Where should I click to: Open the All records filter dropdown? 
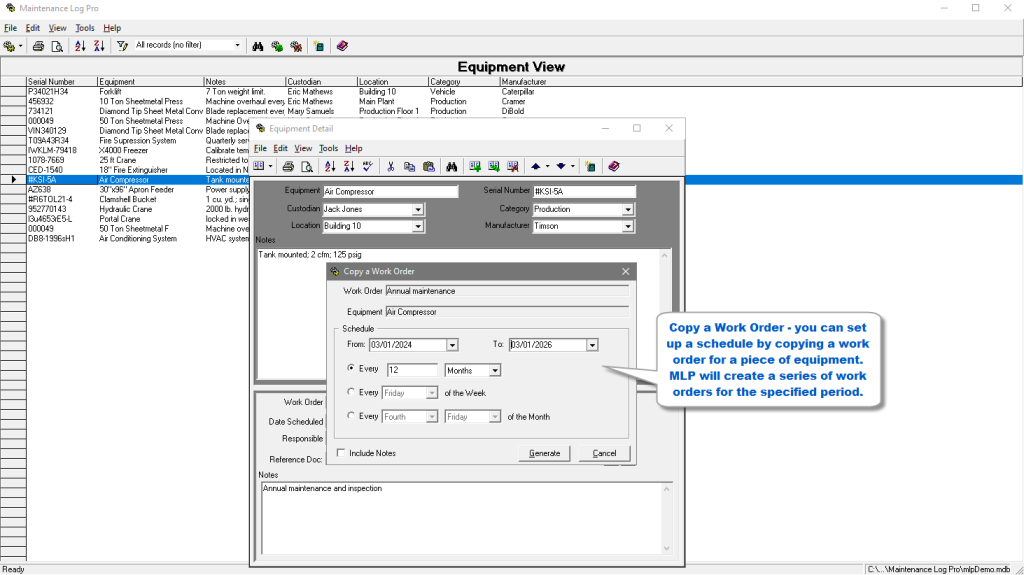click(x=238, y=46)
